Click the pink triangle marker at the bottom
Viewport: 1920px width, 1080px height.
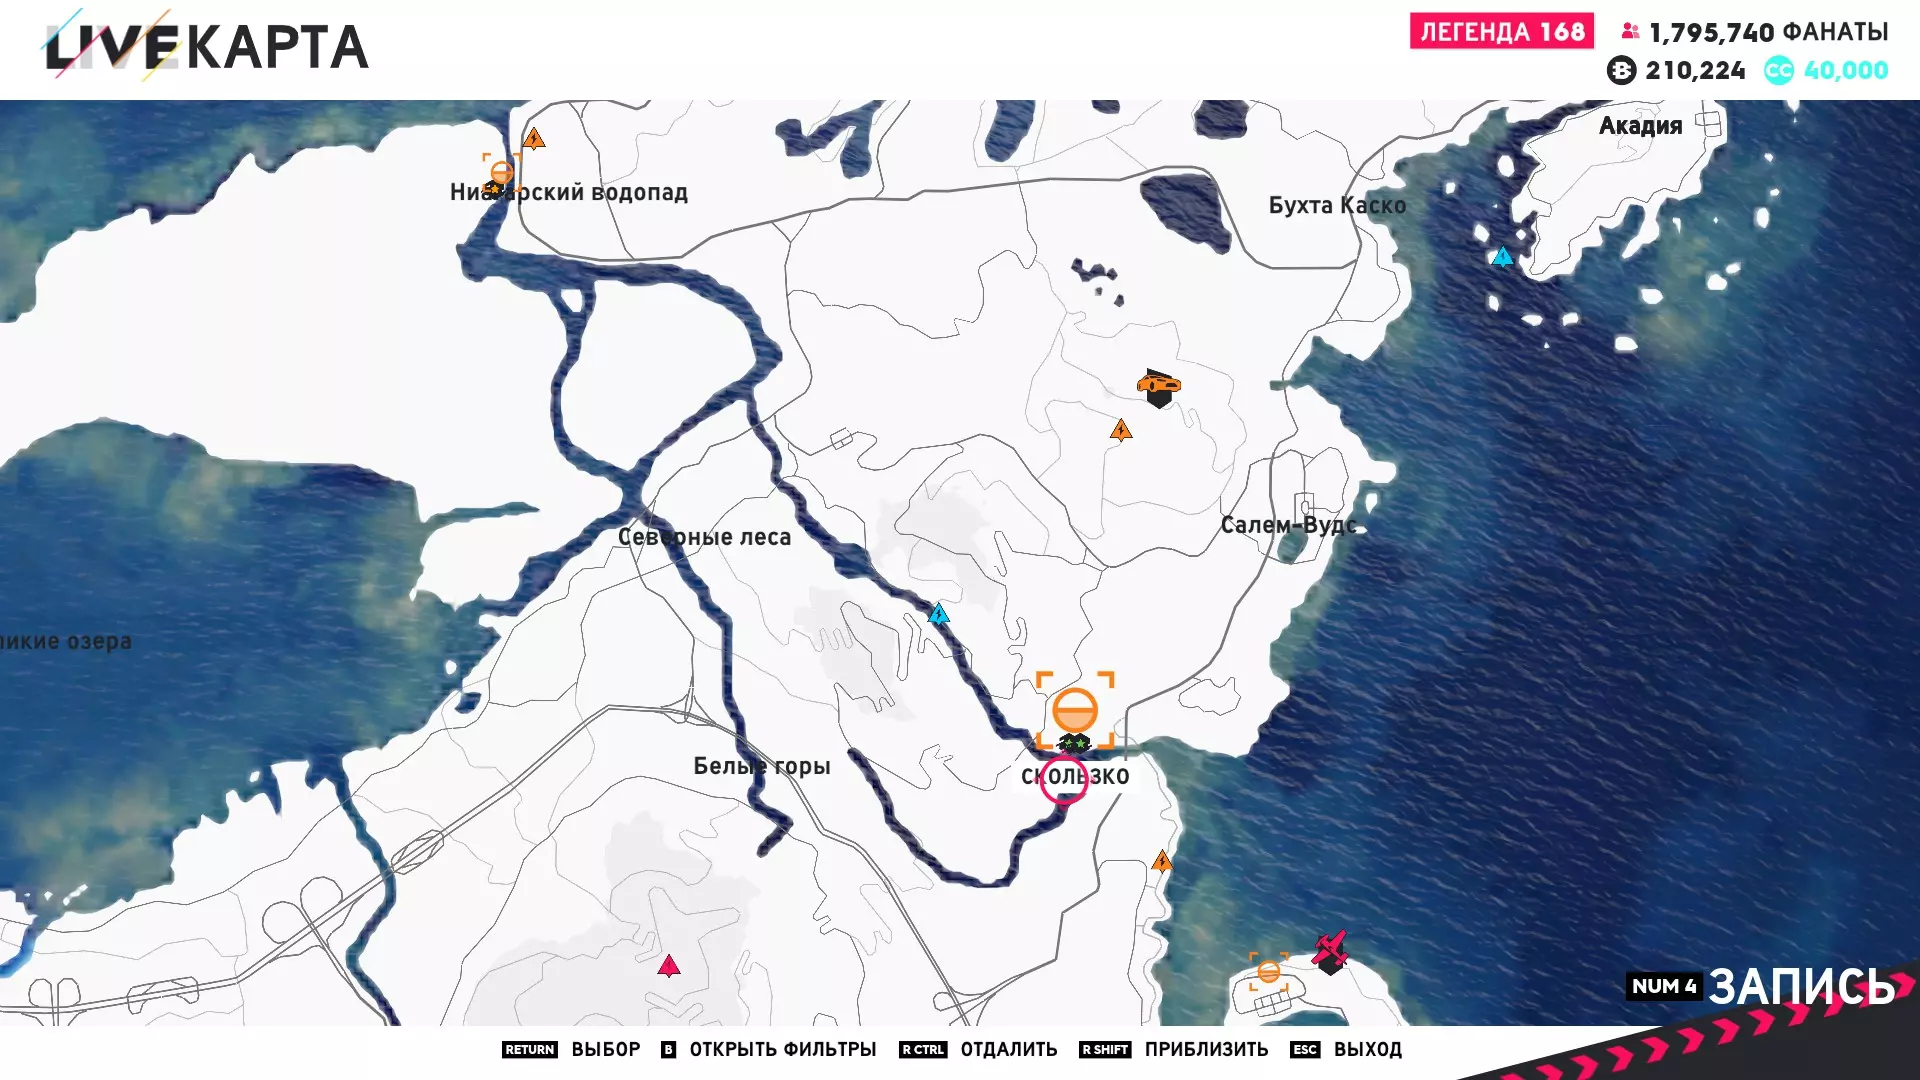pos(669,966)
